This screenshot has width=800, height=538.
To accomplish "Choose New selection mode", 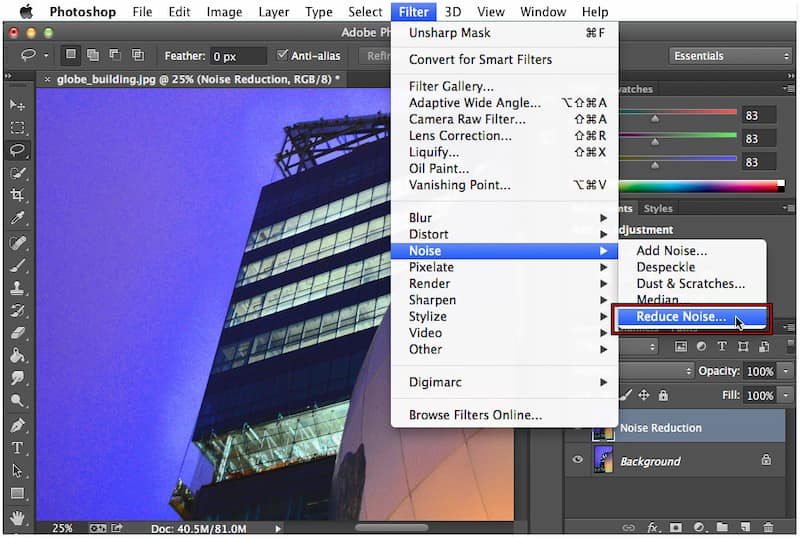I will pos(71,55).
